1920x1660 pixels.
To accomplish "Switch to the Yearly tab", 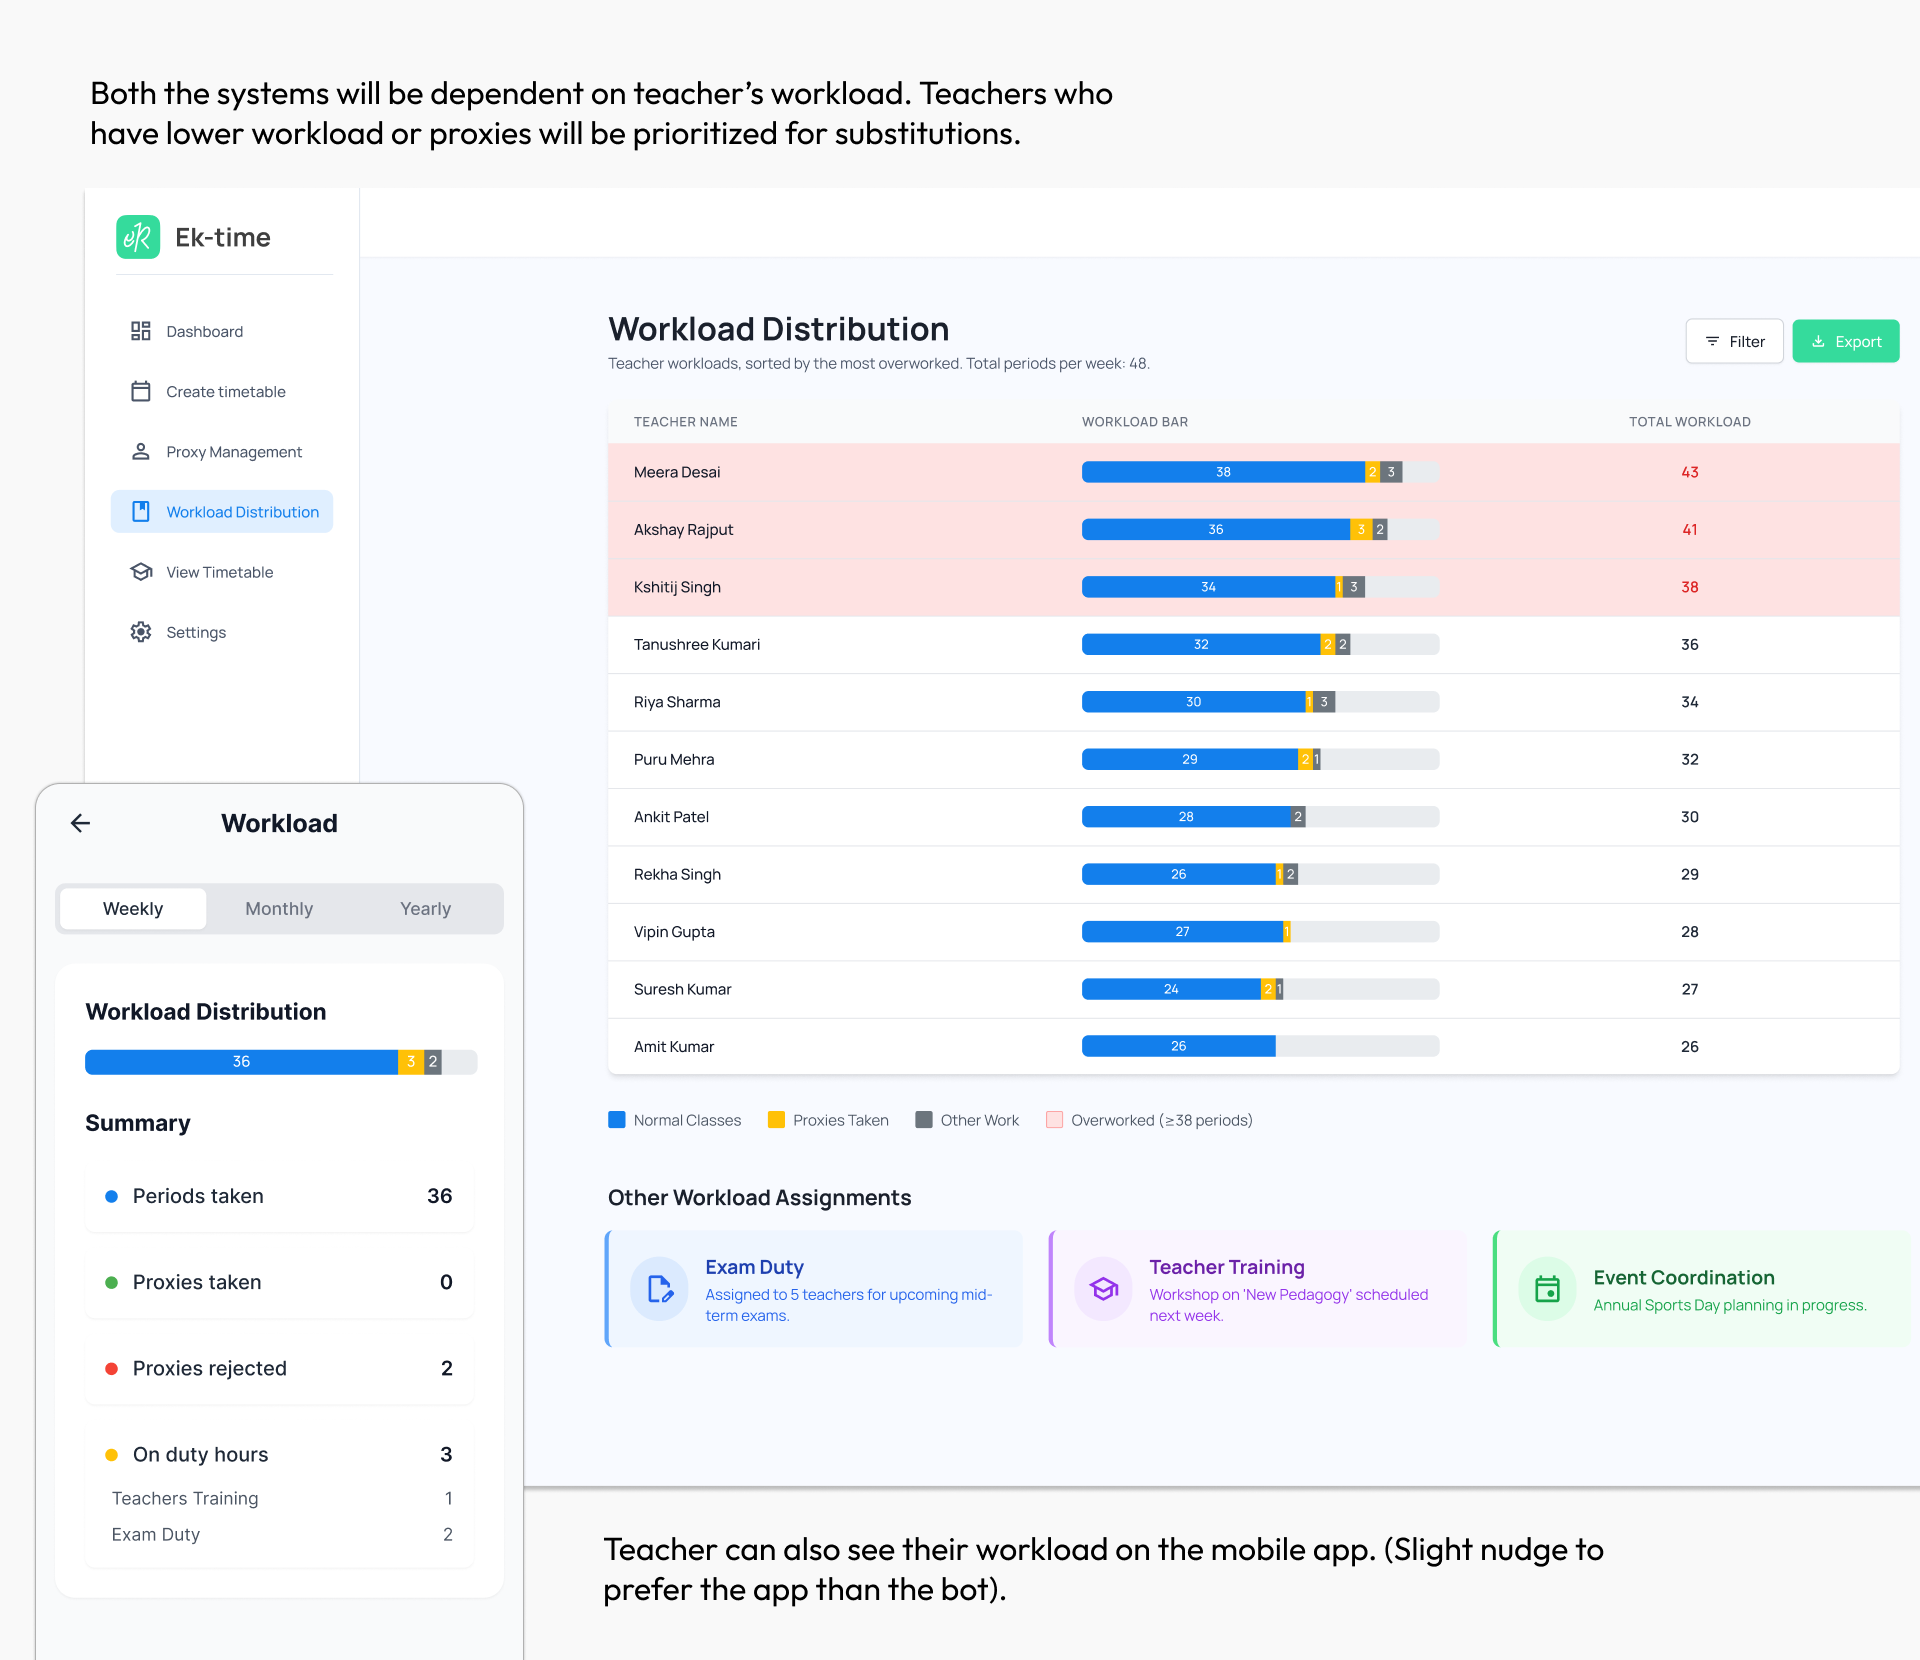I will 425,909.
